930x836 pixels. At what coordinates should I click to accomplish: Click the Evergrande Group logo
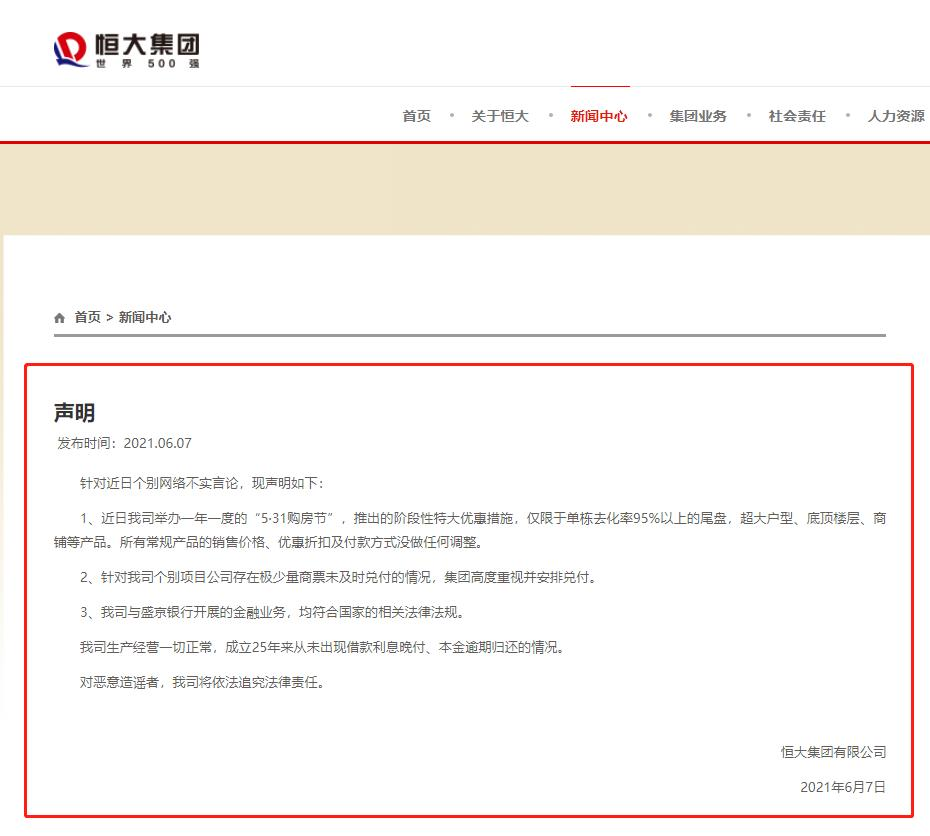[126, 50]
